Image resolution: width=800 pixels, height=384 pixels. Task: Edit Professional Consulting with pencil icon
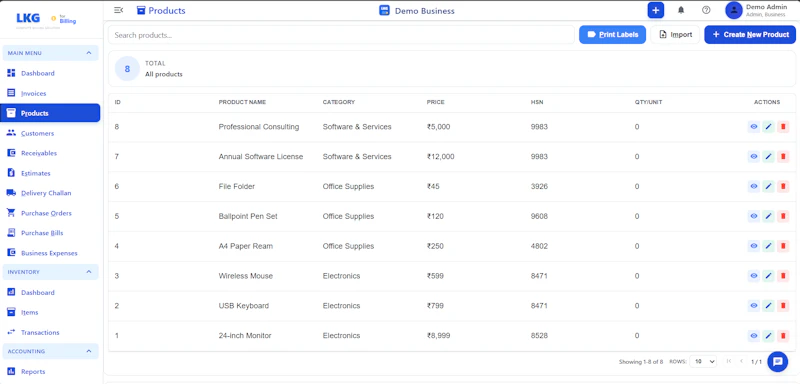pyautogui.click(x=768, y=127)
